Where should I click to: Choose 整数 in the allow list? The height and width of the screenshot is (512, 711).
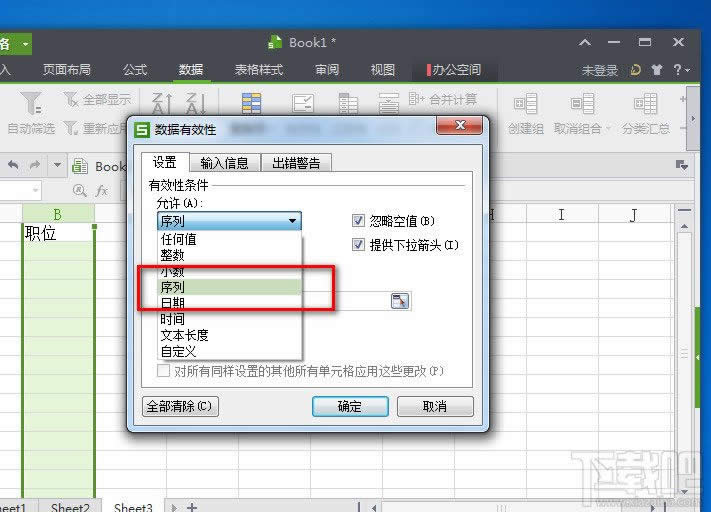click(x=229, y=255)
